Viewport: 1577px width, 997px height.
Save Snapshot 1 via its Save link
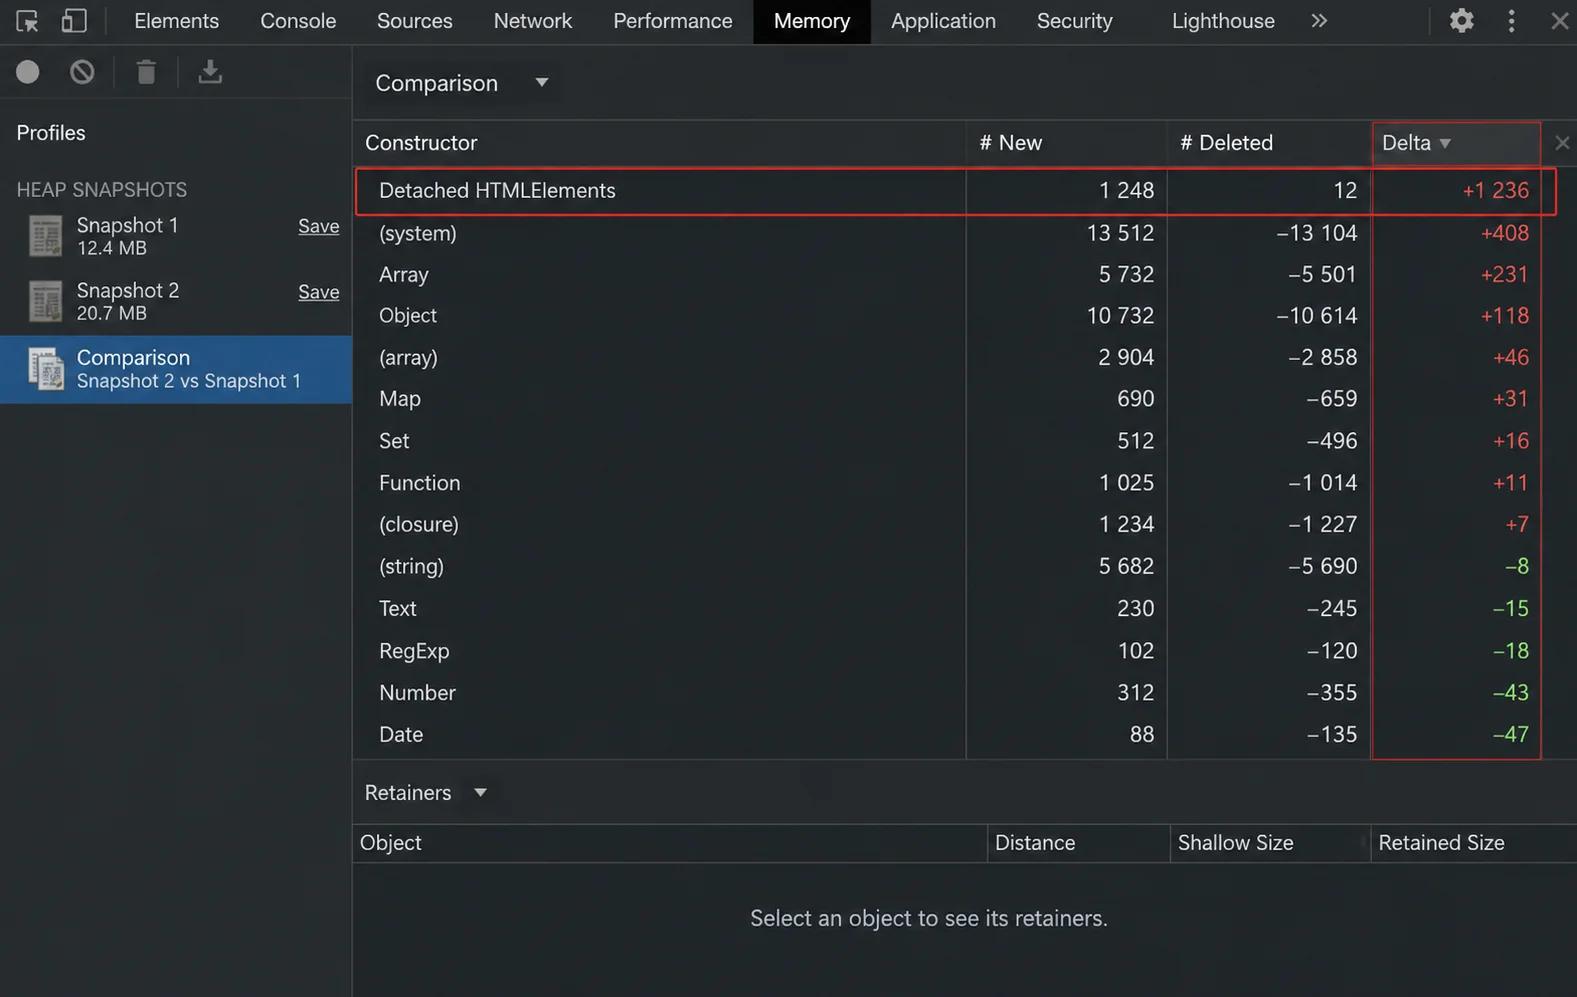click(318, 227)
